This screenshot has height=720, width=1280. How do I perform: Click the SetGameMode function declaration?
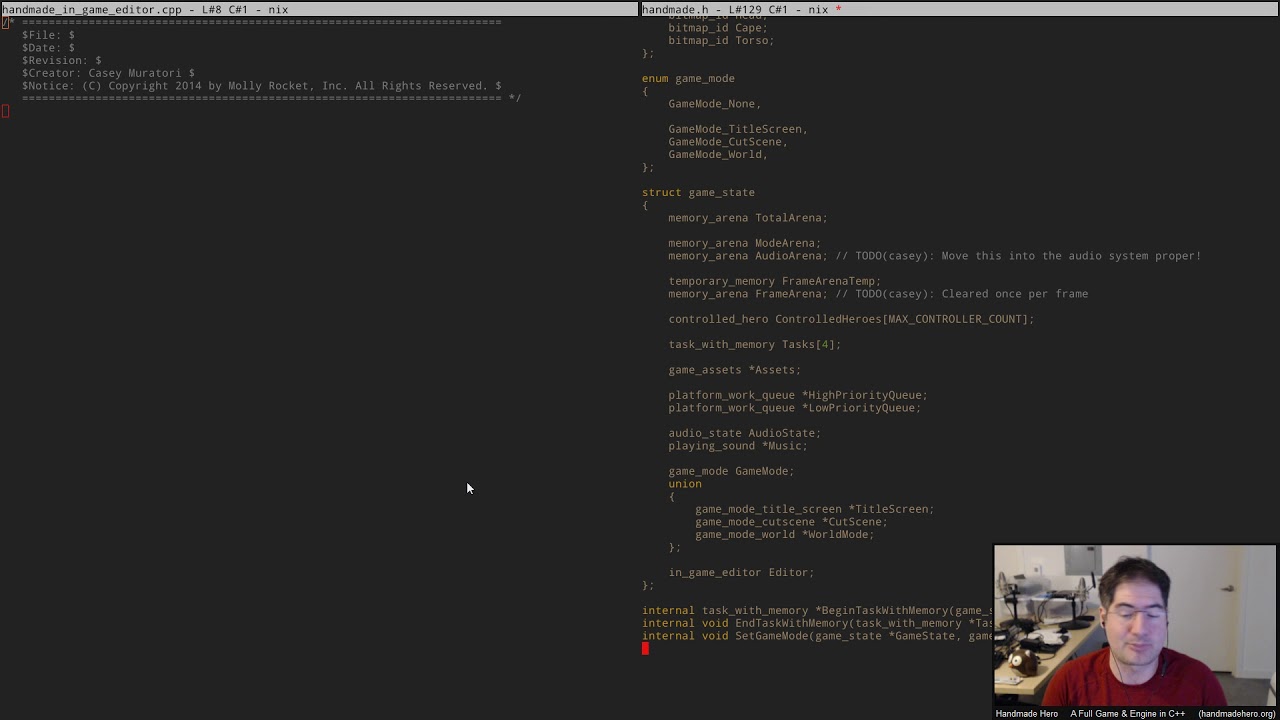coord(817,636)
